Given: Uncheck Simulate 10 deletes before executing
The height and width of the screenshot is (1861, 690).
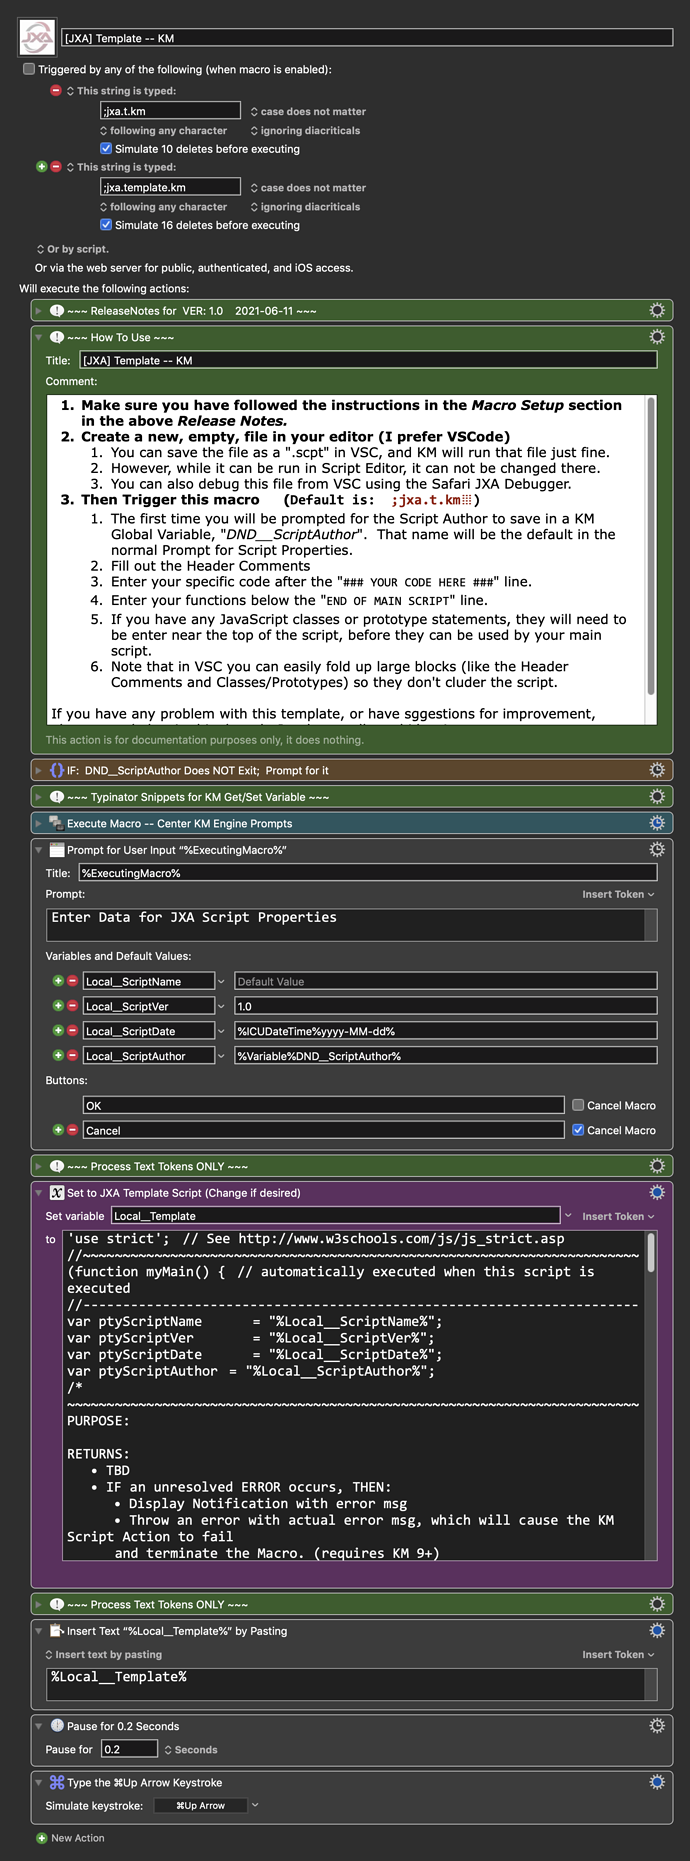Looking at the screenshot, I should [x=106, y=149].
